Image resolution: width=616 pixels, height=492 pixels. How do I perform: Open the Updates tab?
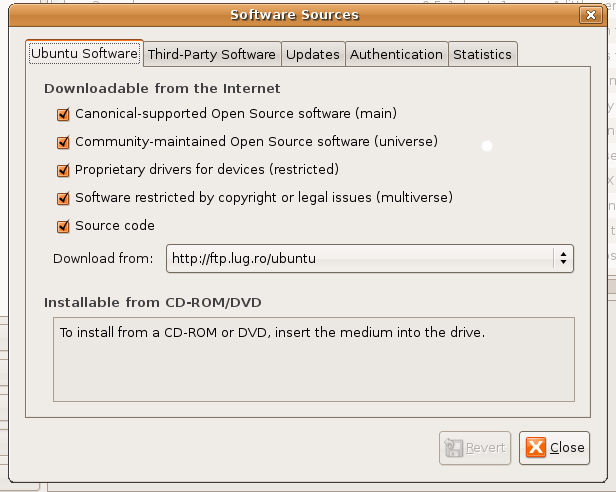pyautogui.click(x=313, y=54)
